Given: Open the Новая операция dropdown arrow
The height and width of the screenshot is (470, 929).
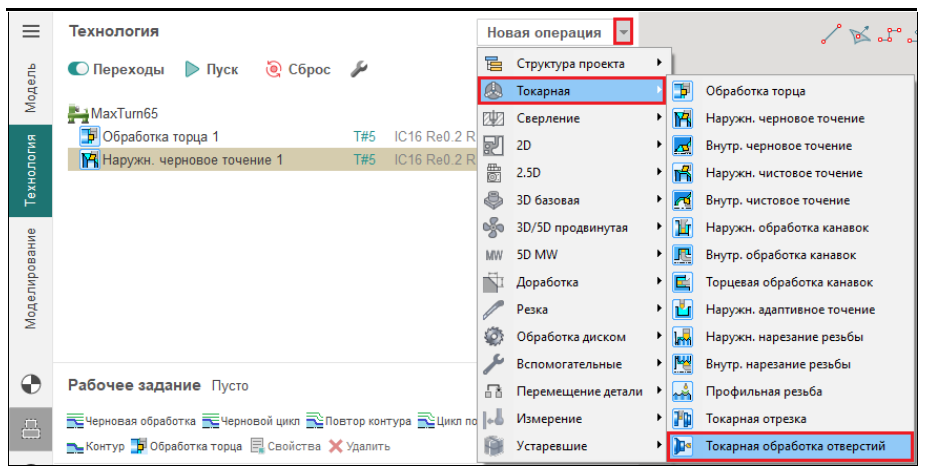Looking at the screenshot, I should click(624, 32).
